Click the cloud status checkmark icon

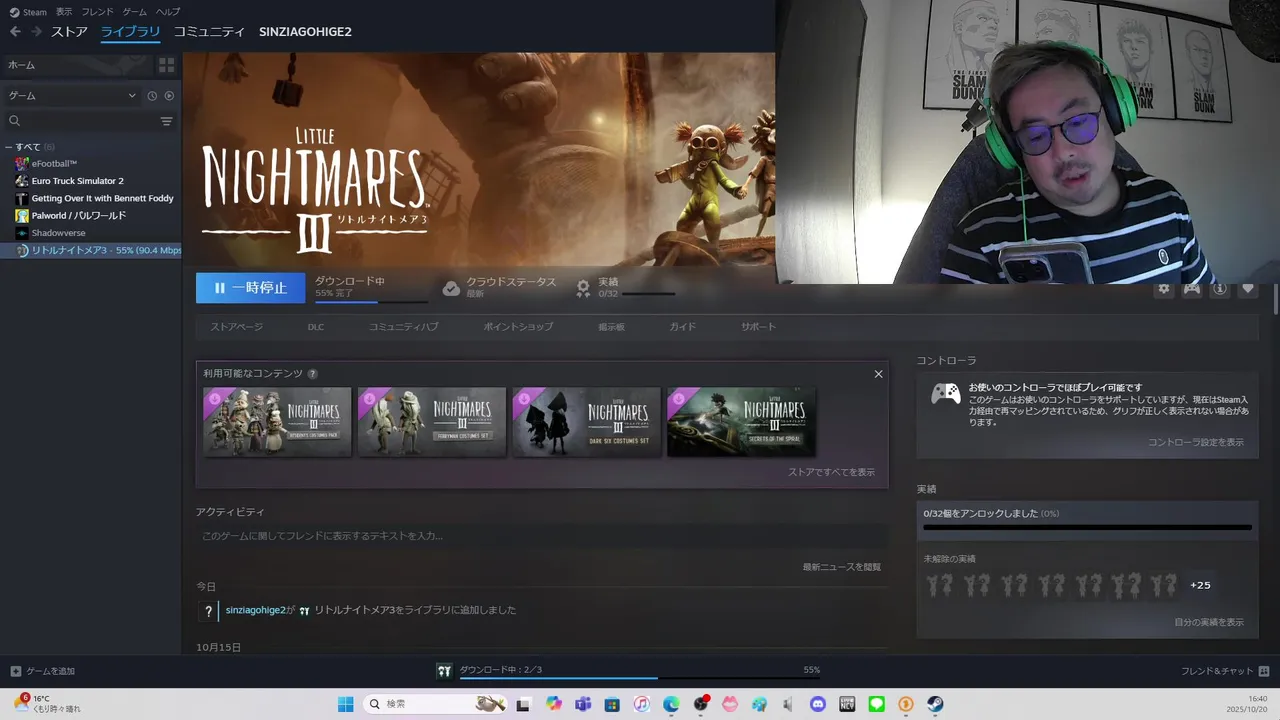click(451, 288)
